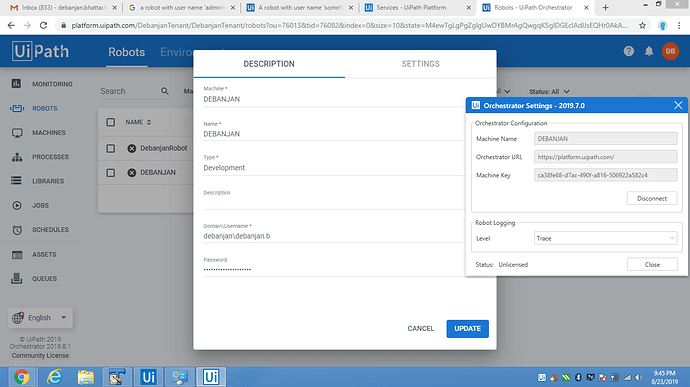Close the Orchestrator Settings window
Image resolution: width=690 pixels, height=387 pixels.
(678, 105)
